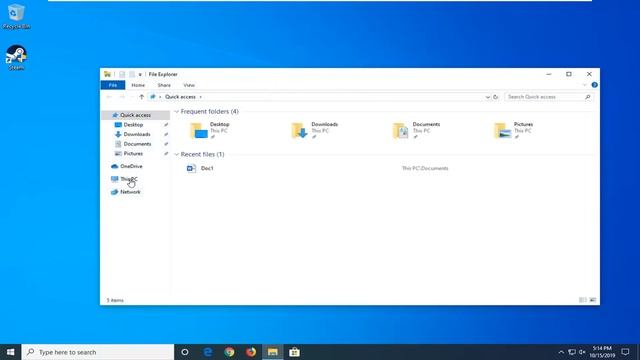Screen dimensions: 640x360
Task: Open the View ribbon tab
Action: click(189, 85)
